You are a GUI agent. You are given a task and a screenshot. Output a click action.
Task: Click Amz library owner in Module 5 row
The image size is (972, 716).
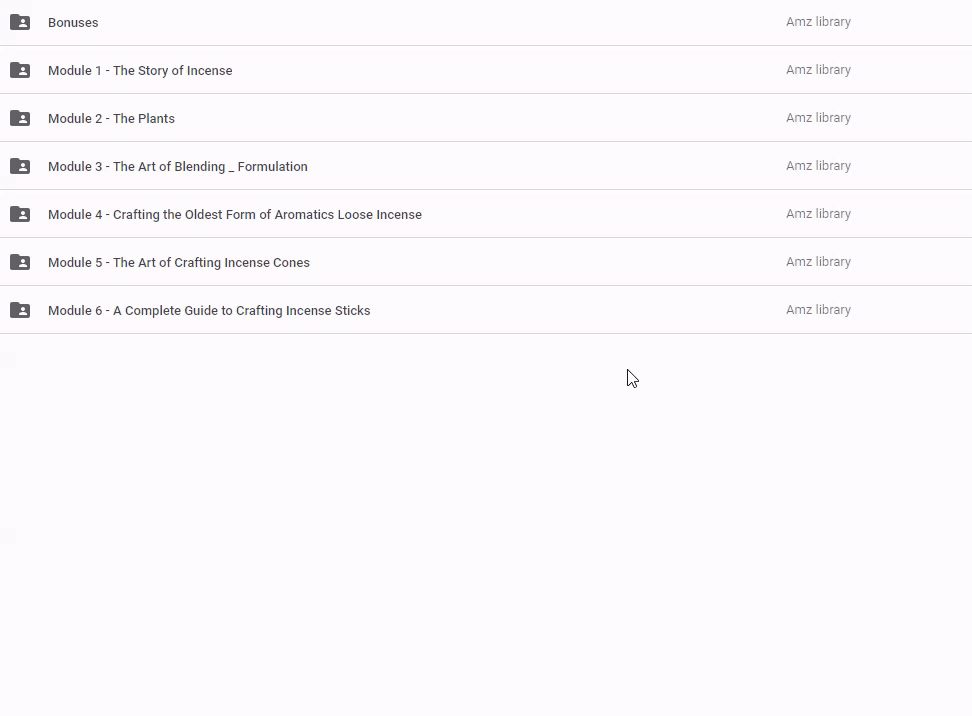[x=818, y=262]
